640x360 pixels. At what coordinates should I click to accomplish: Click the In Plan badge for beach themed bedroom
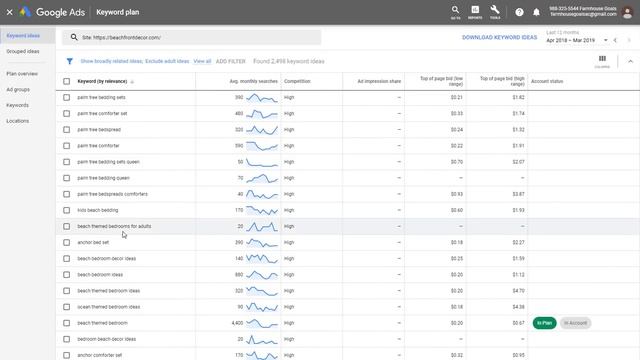click(544, 323)
